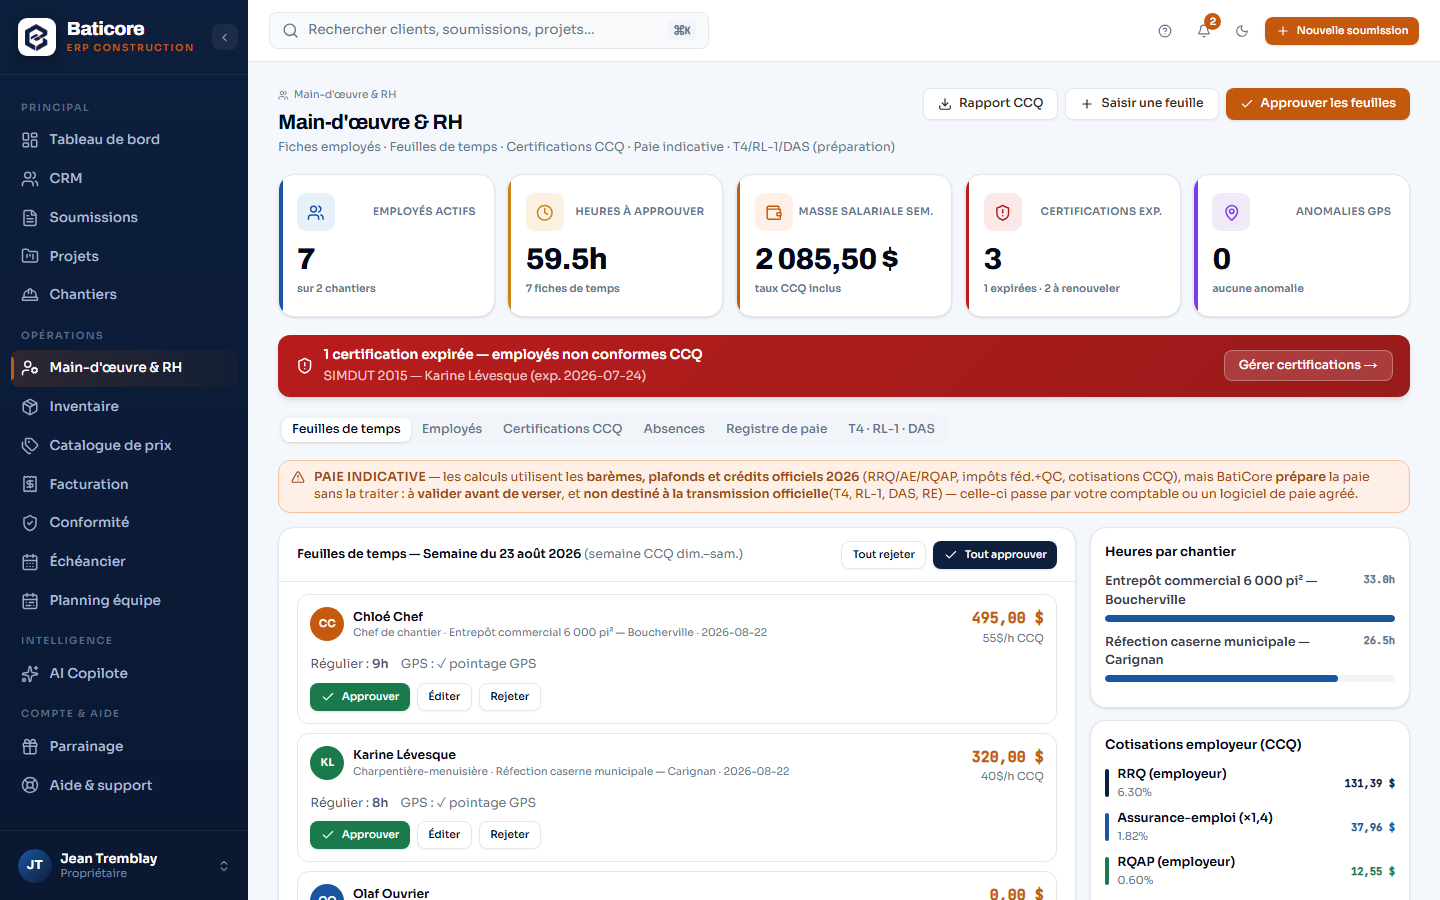The height and width of the screenshot is (900, 1440).
Task: Click the Olaf Ouvrier employee name
Action: point(391,893)
